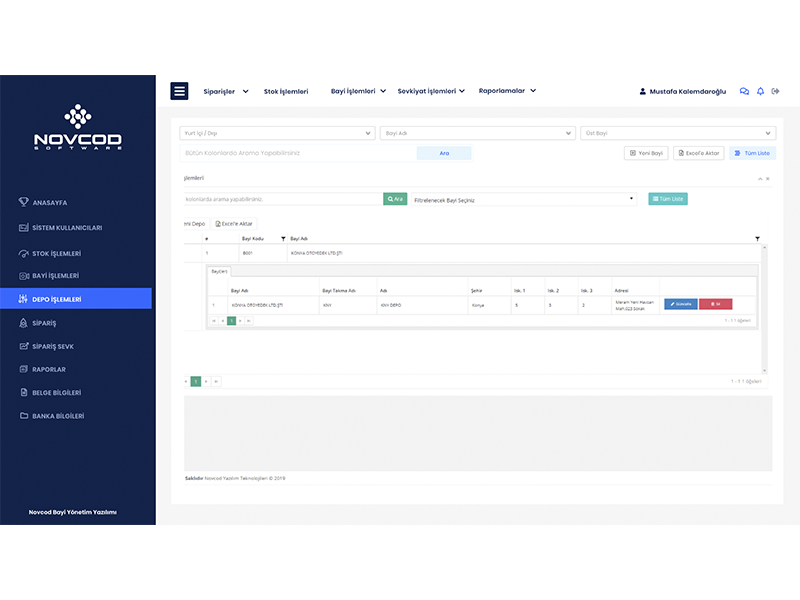
Task: Click the hamburger menu icon
Action: click(180, 91)
